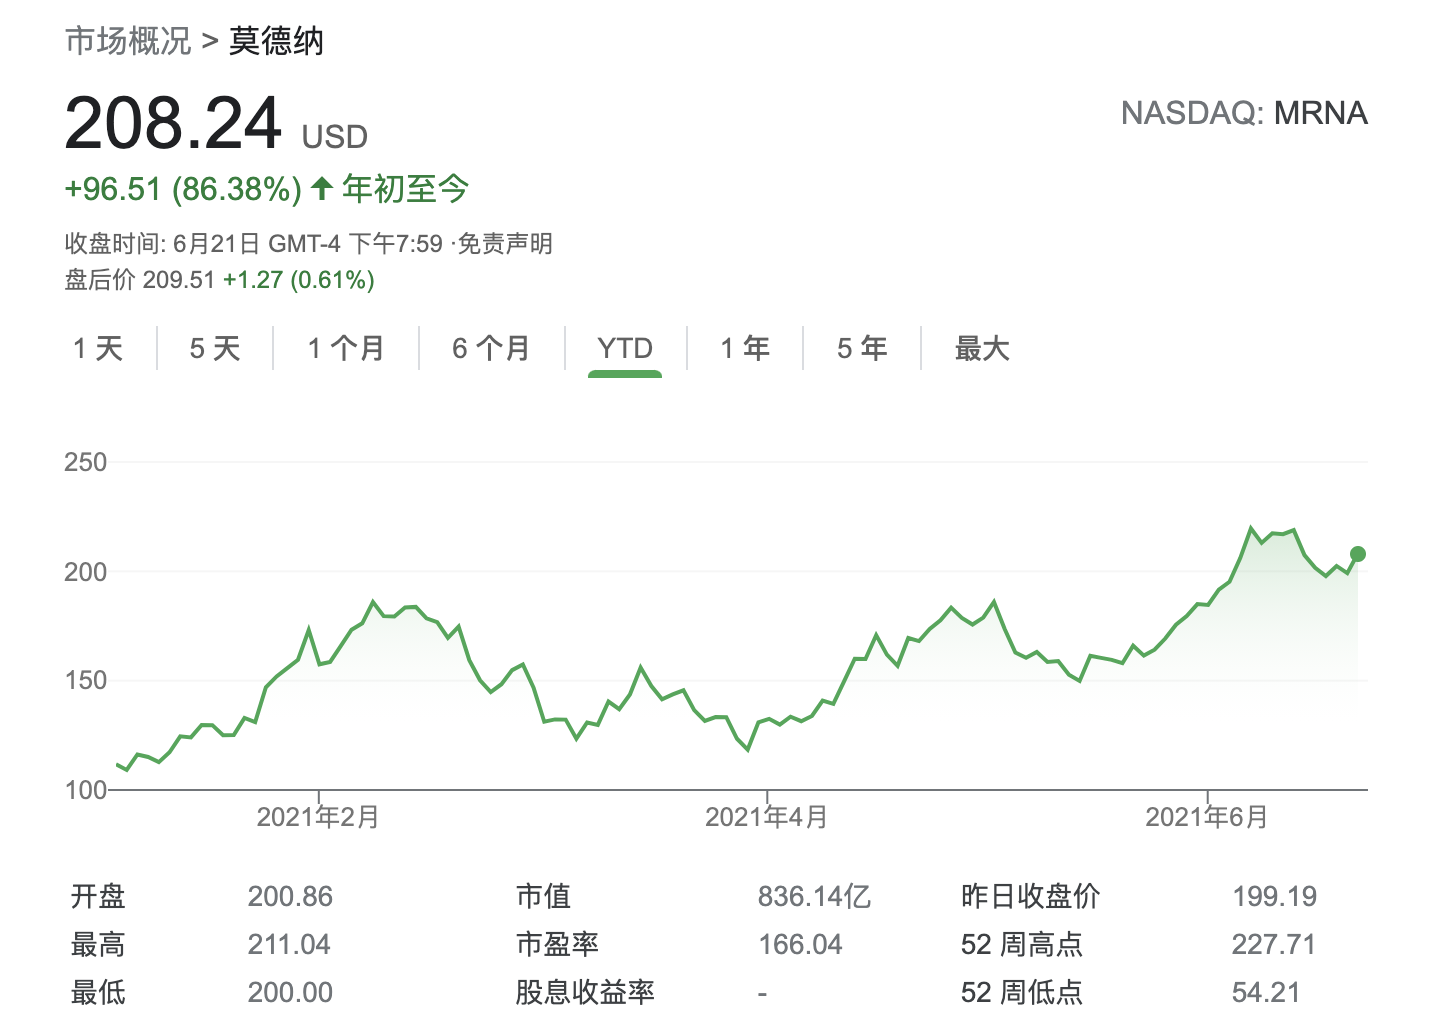Click the 最低 label

click(98, 992)
